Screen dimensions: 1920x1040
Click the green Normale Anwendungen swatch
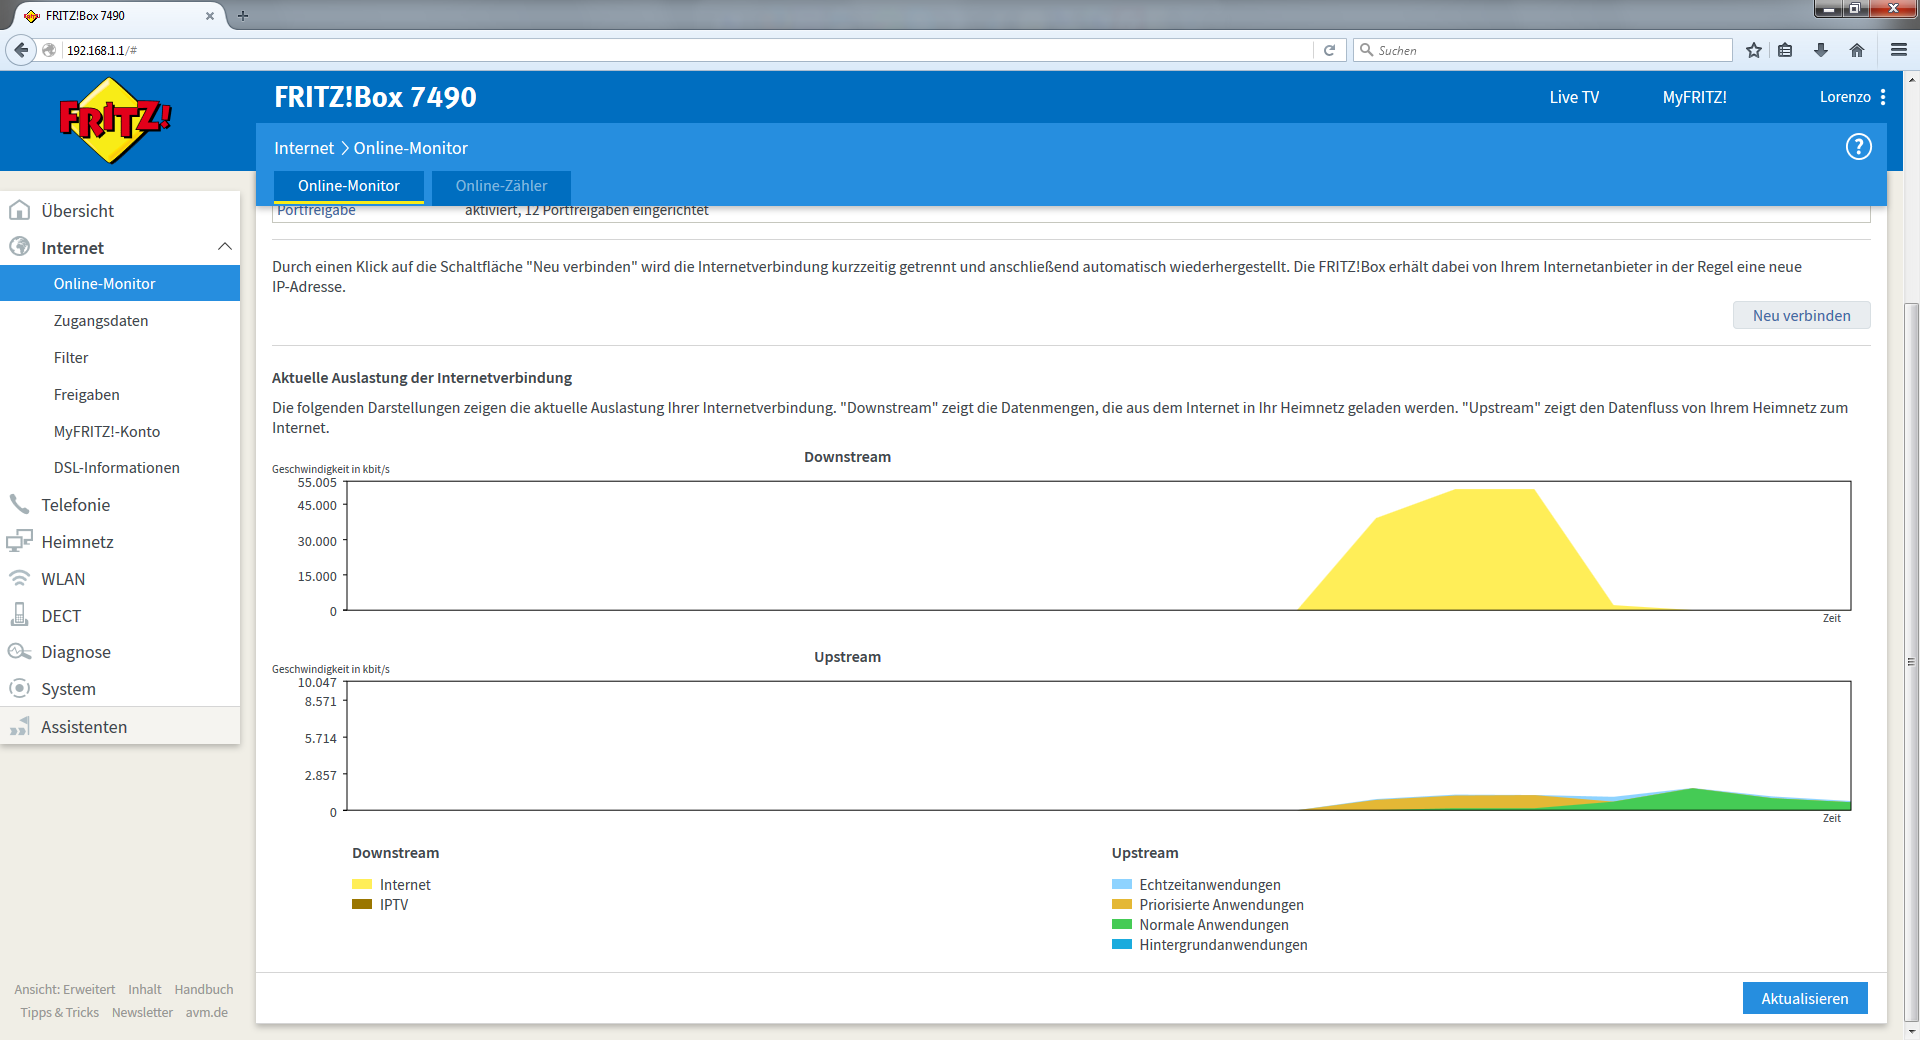click(x=1122, y=924)
